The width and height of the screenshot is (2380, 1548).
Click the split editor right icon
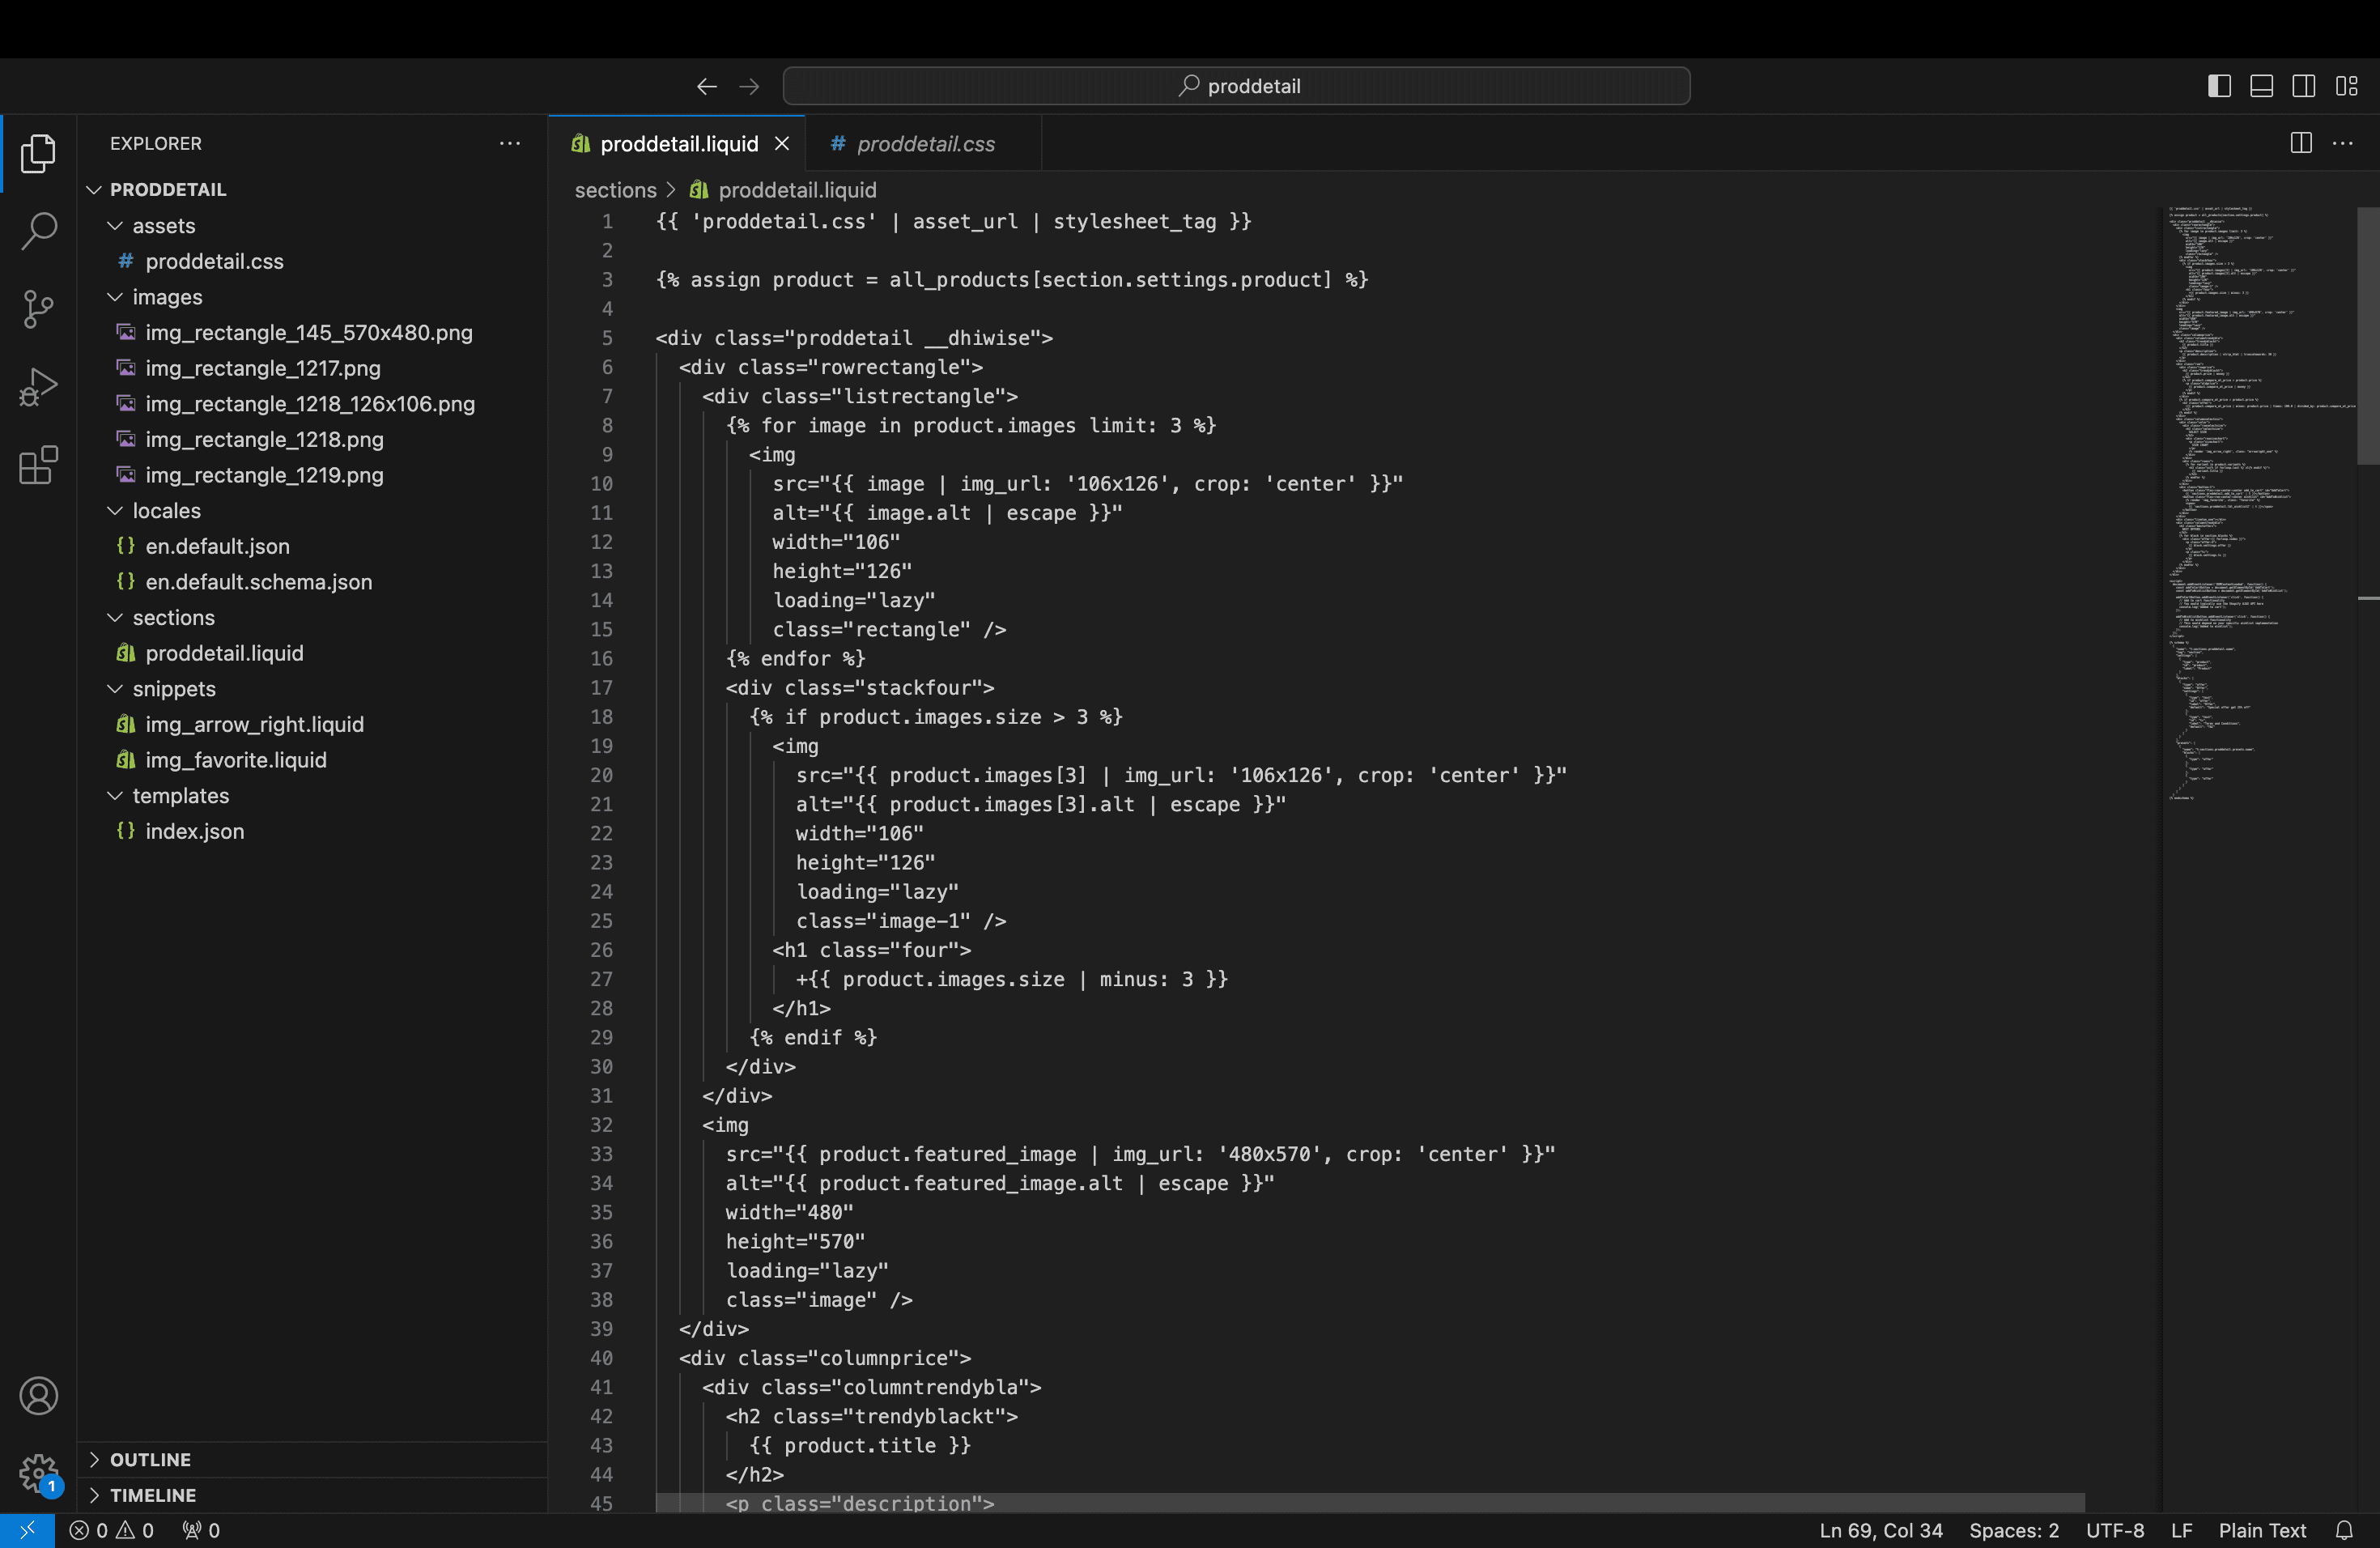point(2301,143)
